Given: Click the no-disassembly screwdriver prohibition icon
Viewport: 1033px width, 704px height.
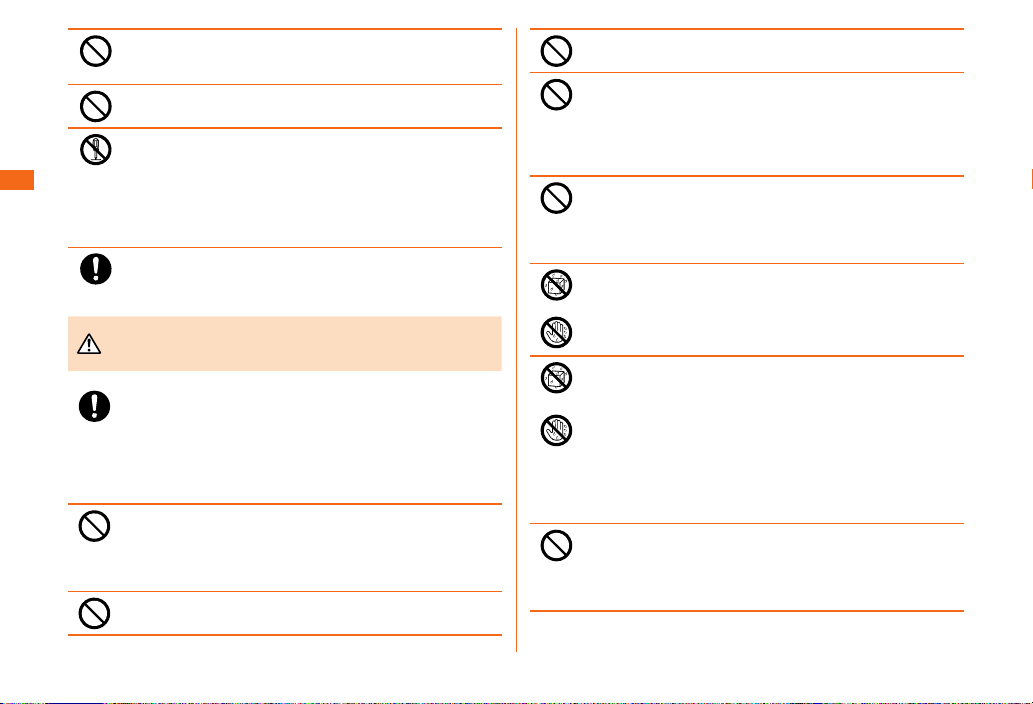Looking at the screenshot, I should tap(96, 150).
